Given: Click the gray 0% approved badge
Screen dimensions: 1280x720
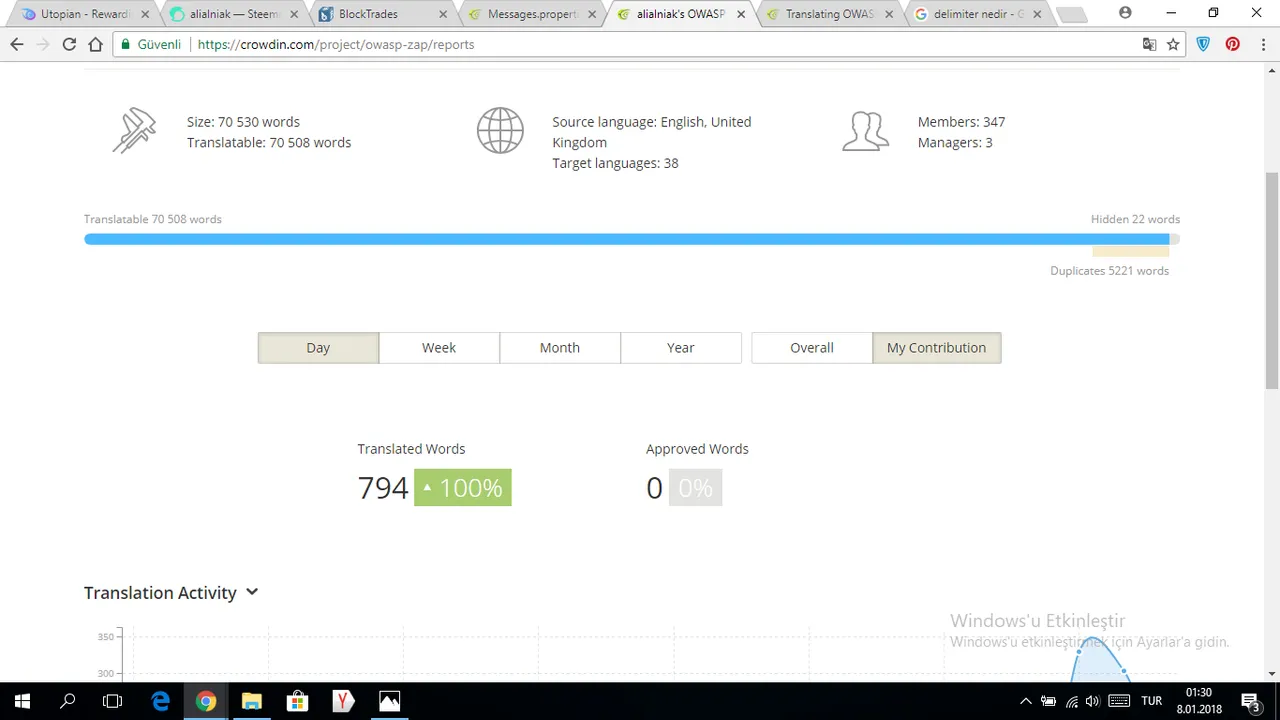Looking at the screenshot, I should click(x=695, y=487).
